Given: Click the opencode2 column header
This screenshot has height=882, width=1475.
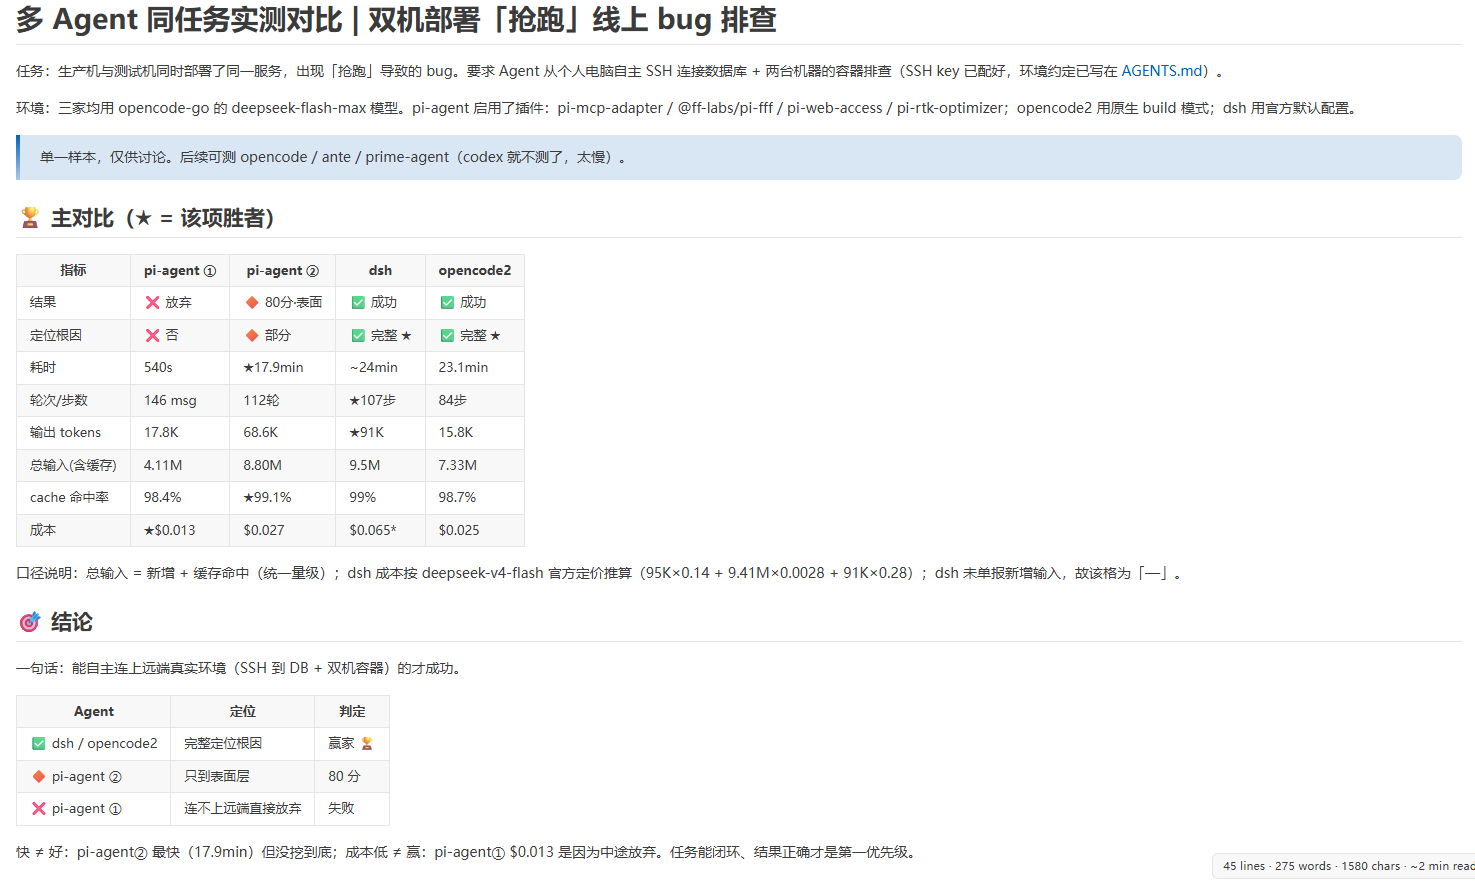Looking at the screenshot, I should click(475, 270).
